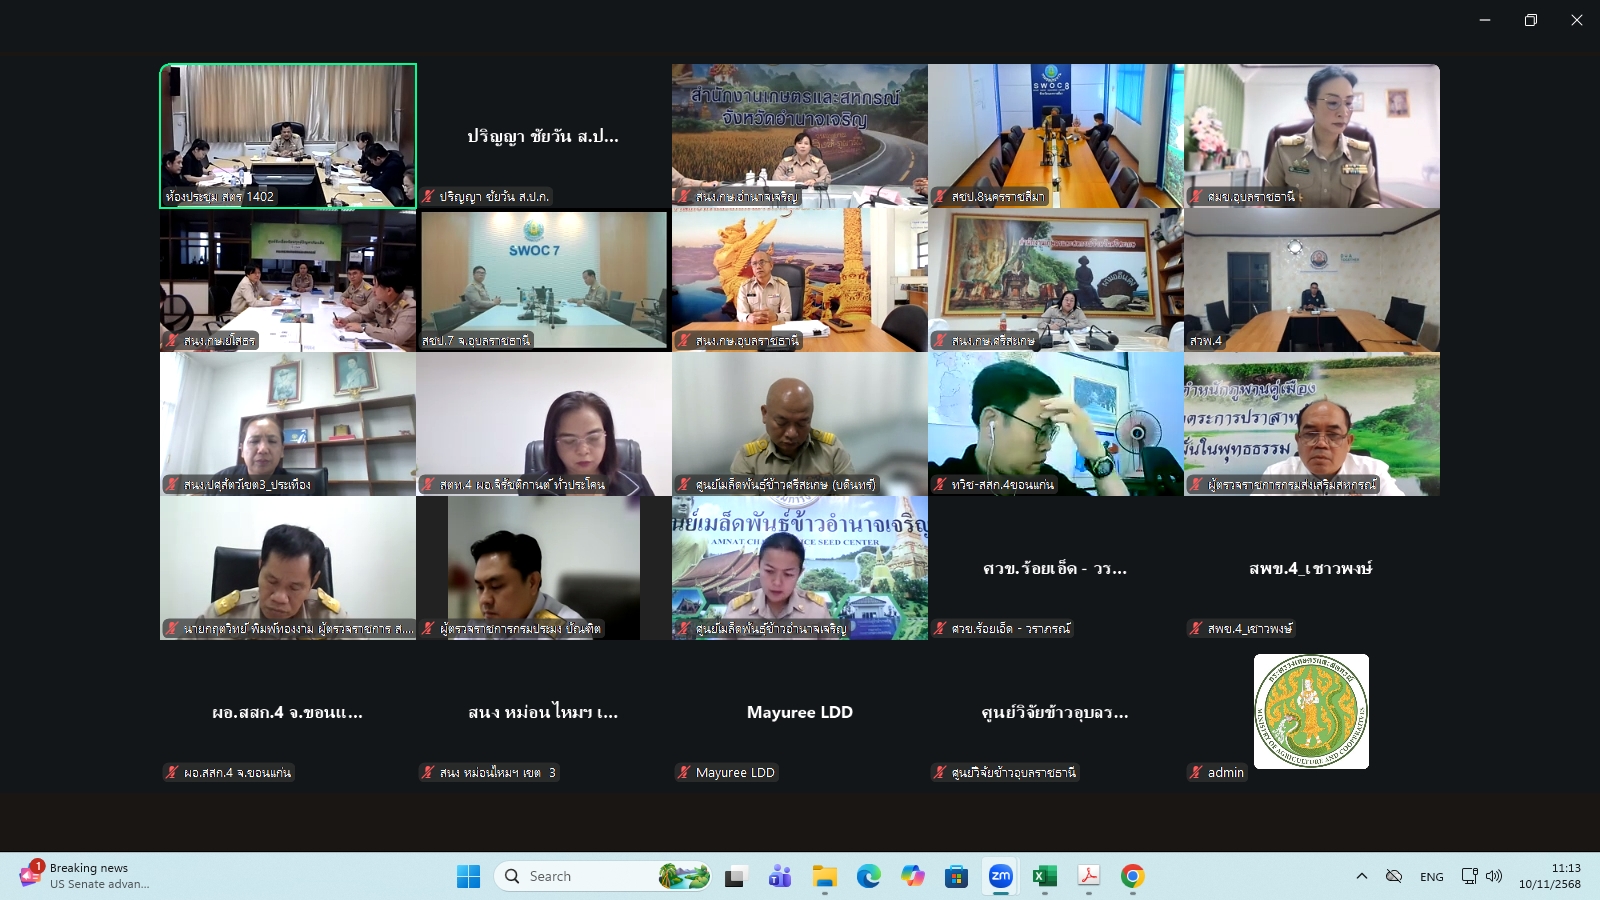Open Adobe Acrobat from the taskbar
This screenshot has height=900, width=1600.
[1088, 876]
